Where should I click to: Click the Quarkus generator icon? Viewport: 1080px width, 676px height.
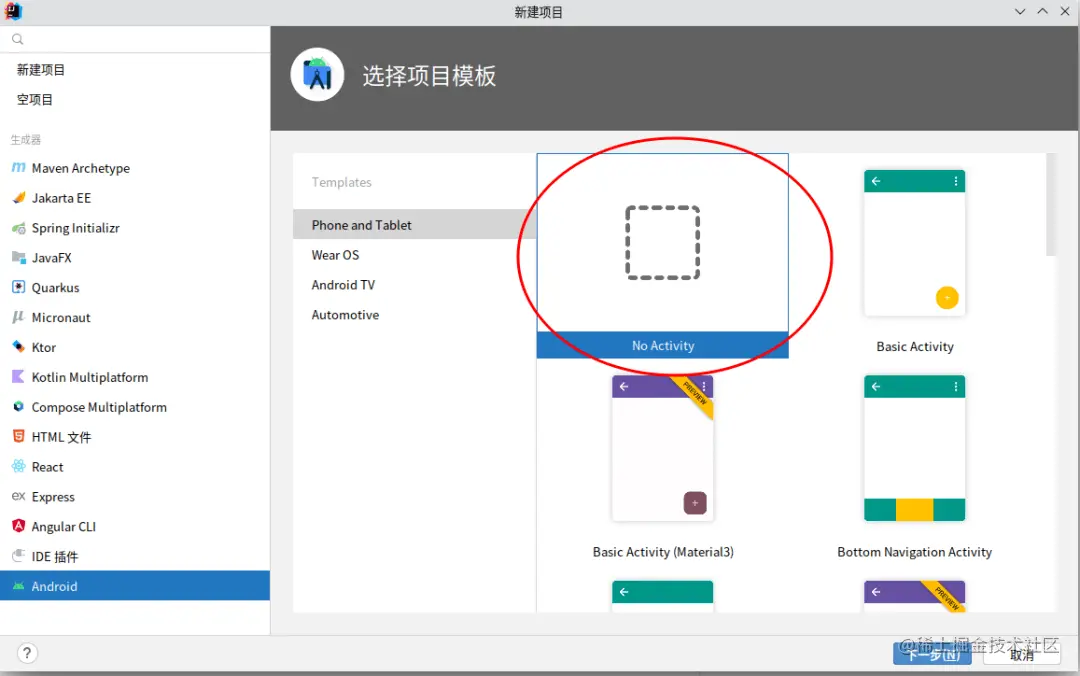coord(19,287)
